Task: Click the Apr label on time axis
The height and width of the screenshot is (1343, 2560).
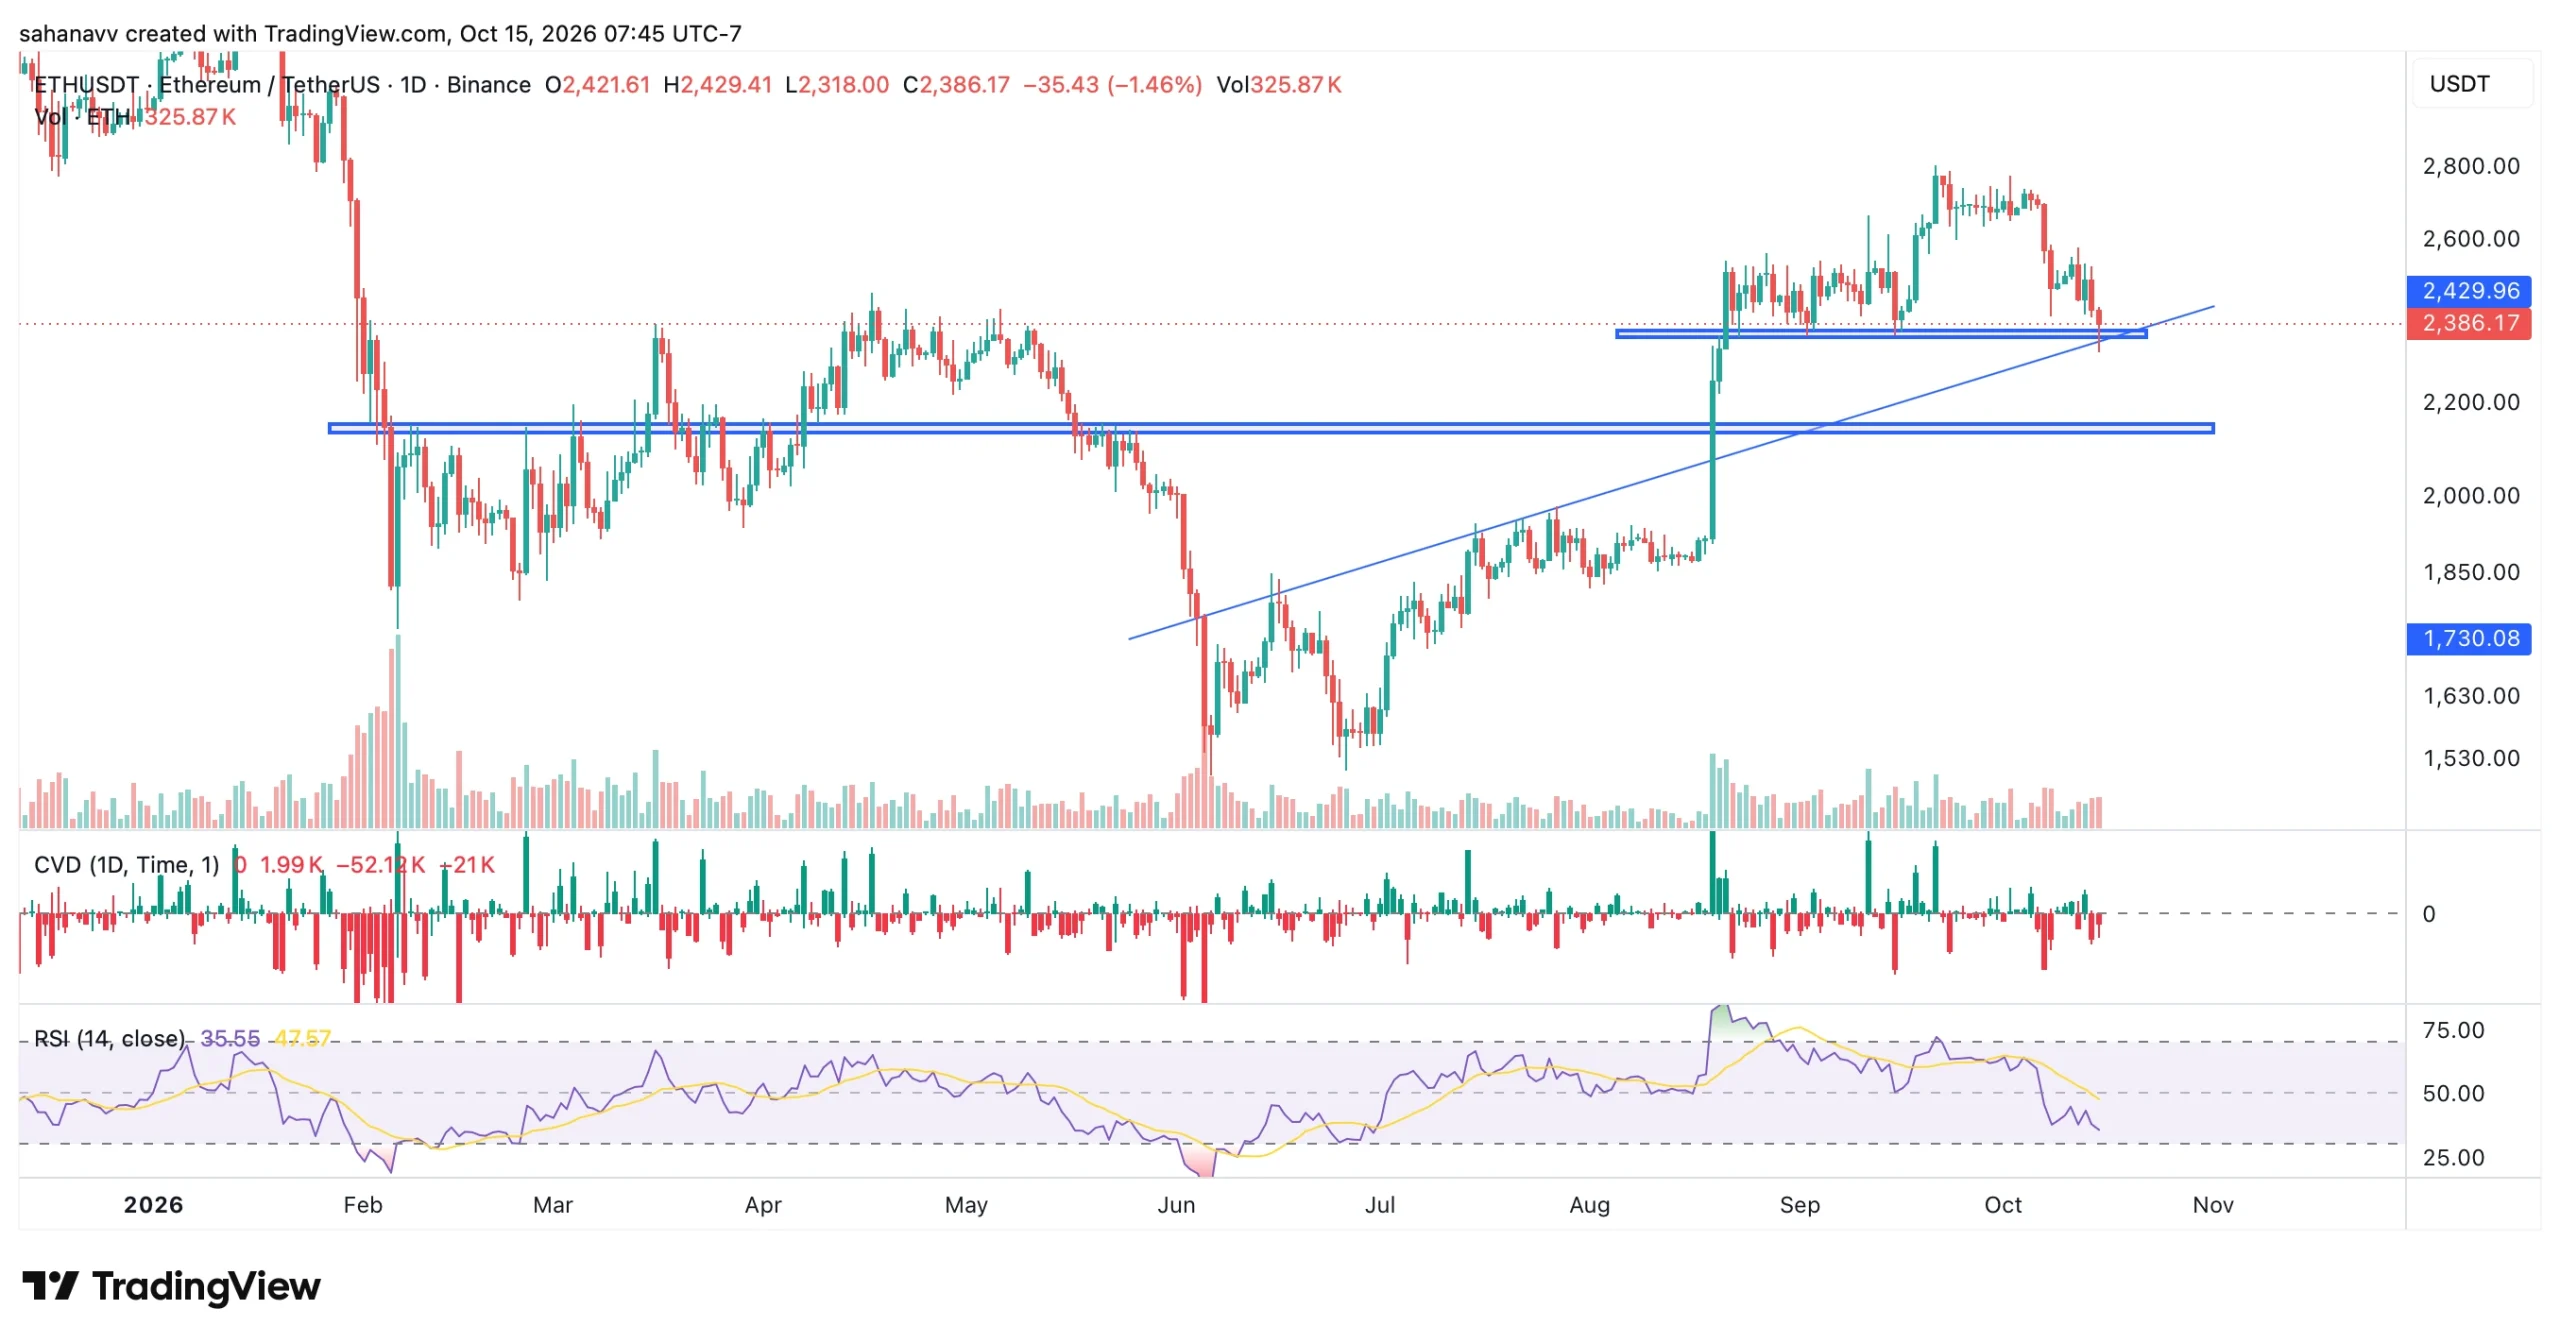Action: point(762,1204)
